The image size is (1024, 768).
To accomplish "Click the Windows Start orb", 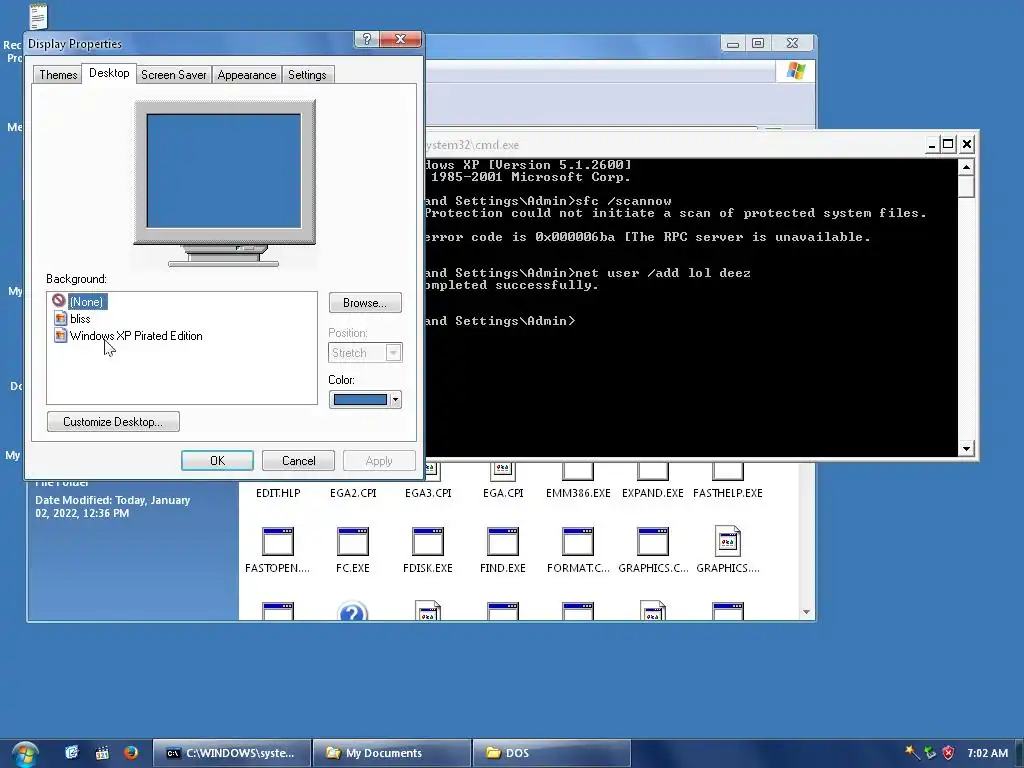I will [x=25, y=754].
